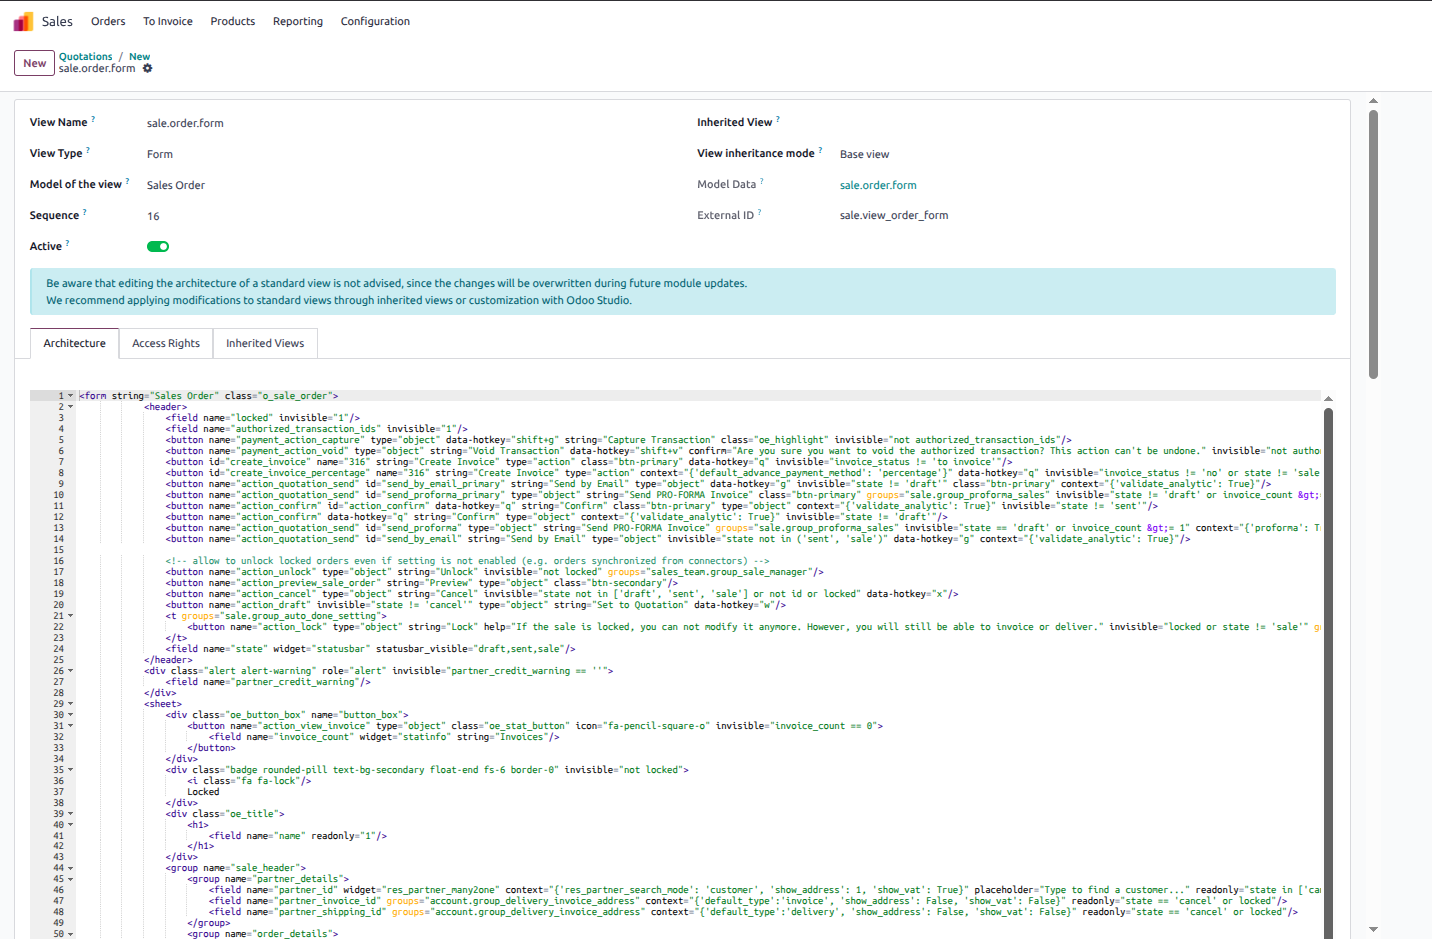This screenshot has width=1432, height=939.
Task: Open the Configuration menu
Action: [375, 21]
